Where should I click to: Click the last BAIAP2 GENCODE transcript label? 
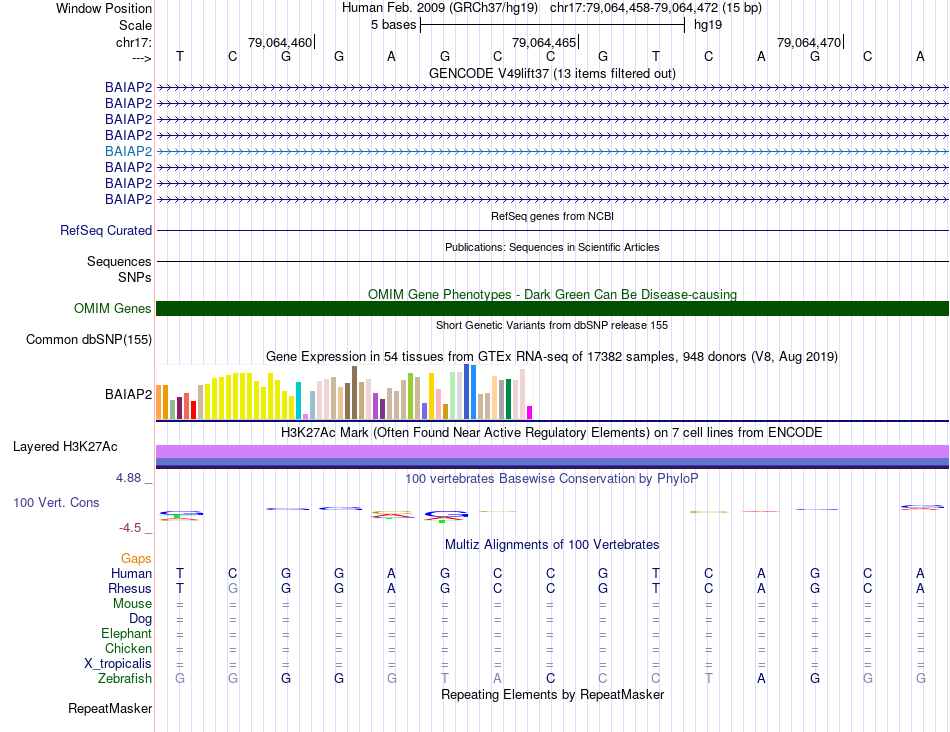(x=128, y=199)
